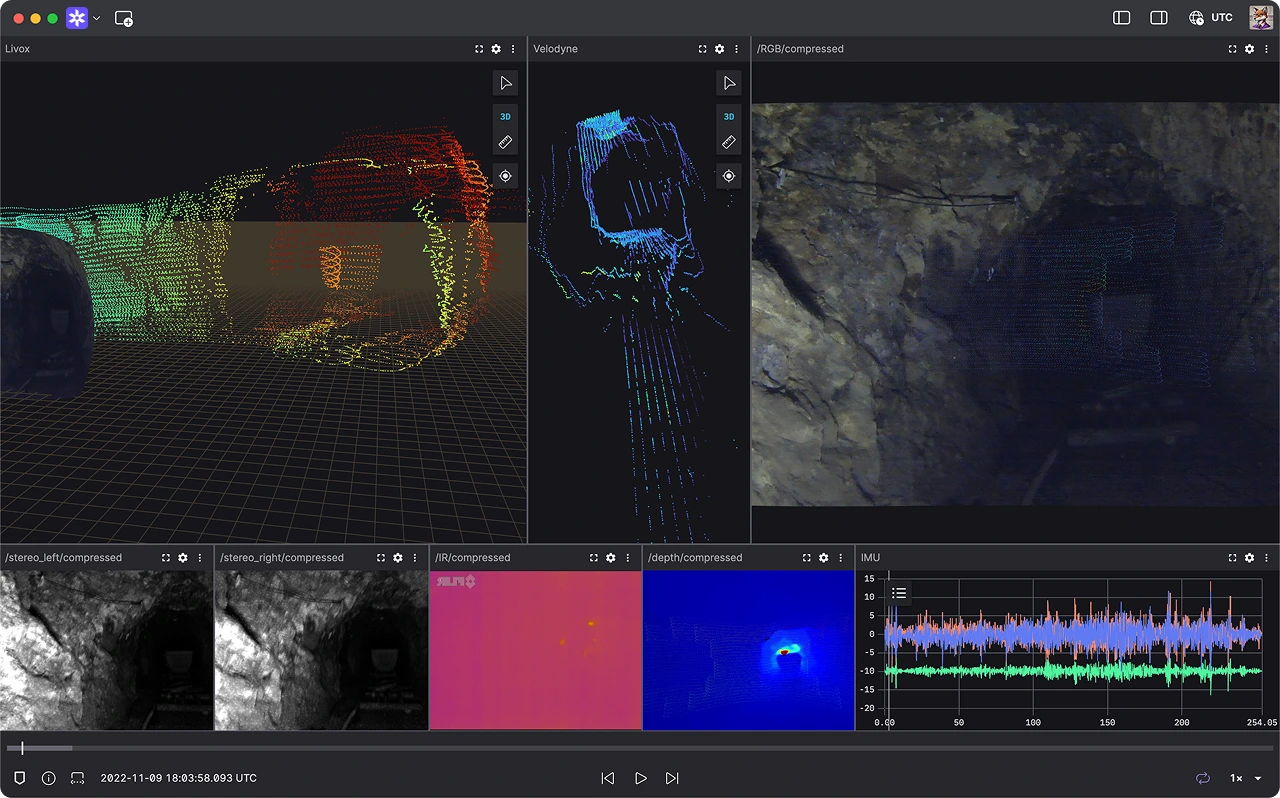Click the shield privacy icon in the bottom bar
The height and width of the screenshot is (798, 1280).
point(19,778)
